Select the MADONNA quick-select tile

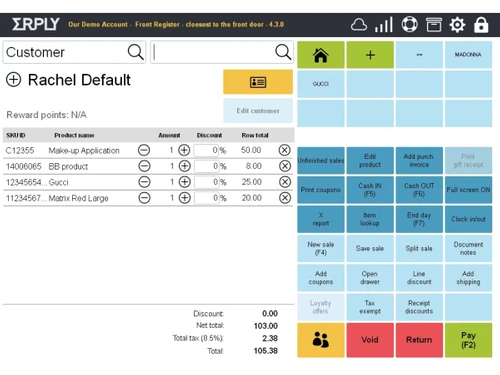point(468,55)
